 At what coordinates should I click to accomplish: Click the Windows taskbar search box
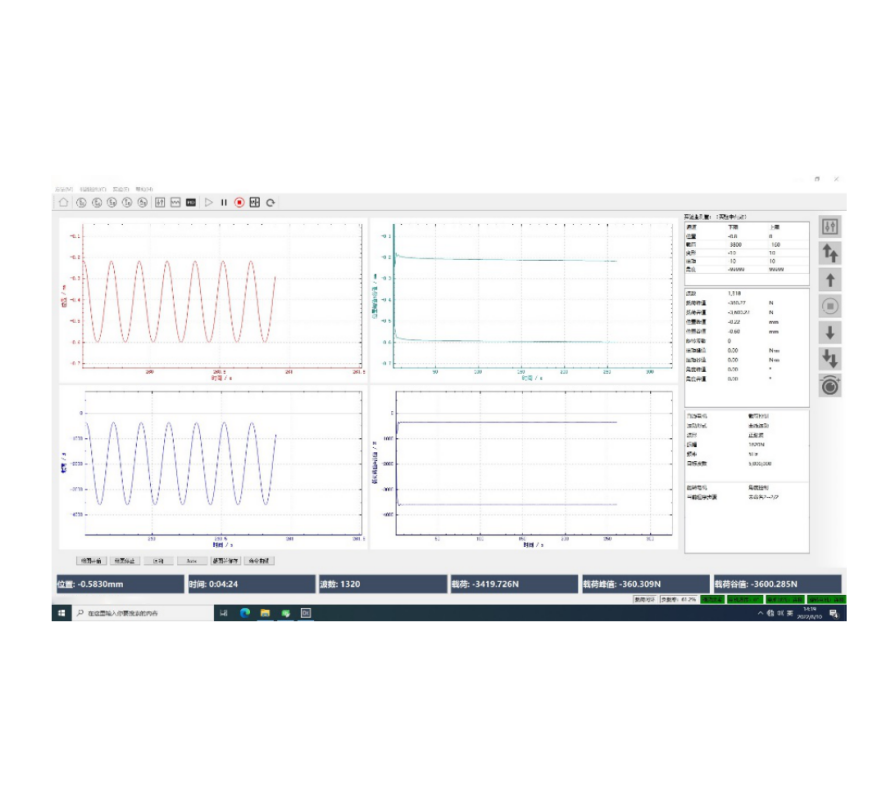[140, 613]
